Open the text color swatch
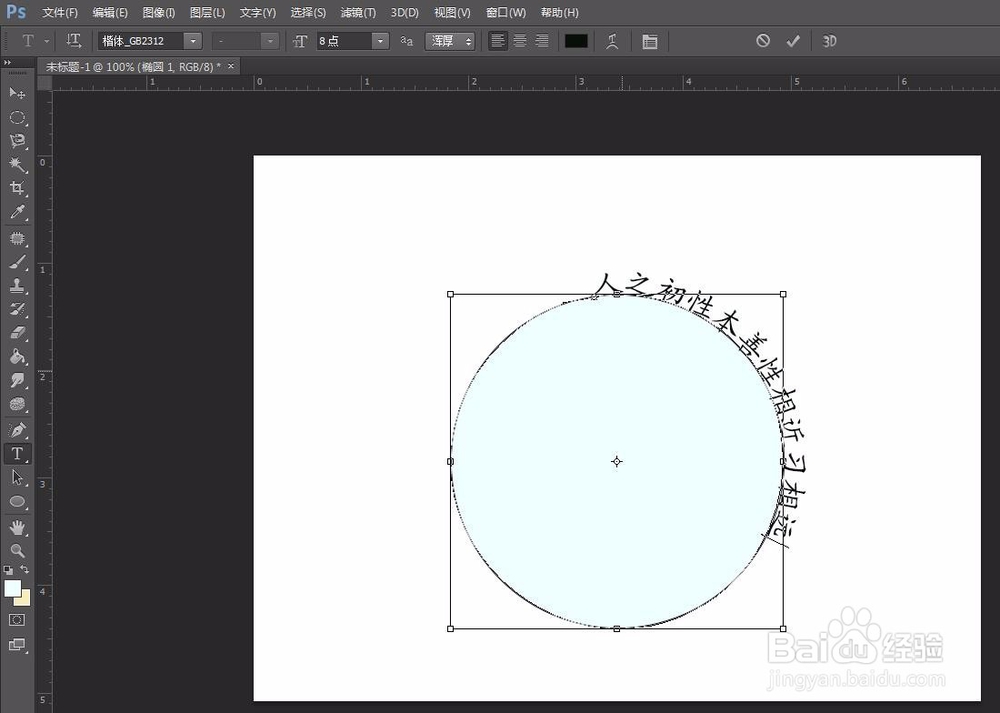This screenshot has width=1000, height=713. click(576, 41)
